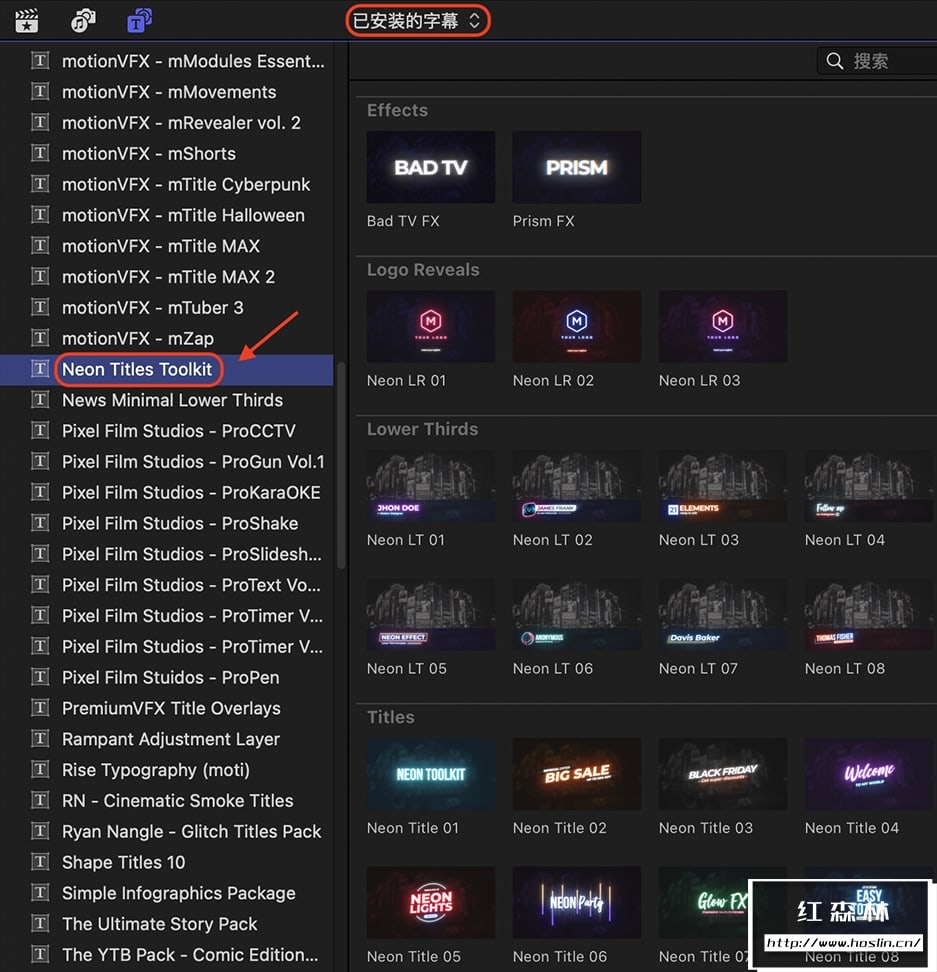Screen dimensions: 937x972
Task: Open Pixel Film Studios - ProGun Vol.1
Action: coord(167,462)
